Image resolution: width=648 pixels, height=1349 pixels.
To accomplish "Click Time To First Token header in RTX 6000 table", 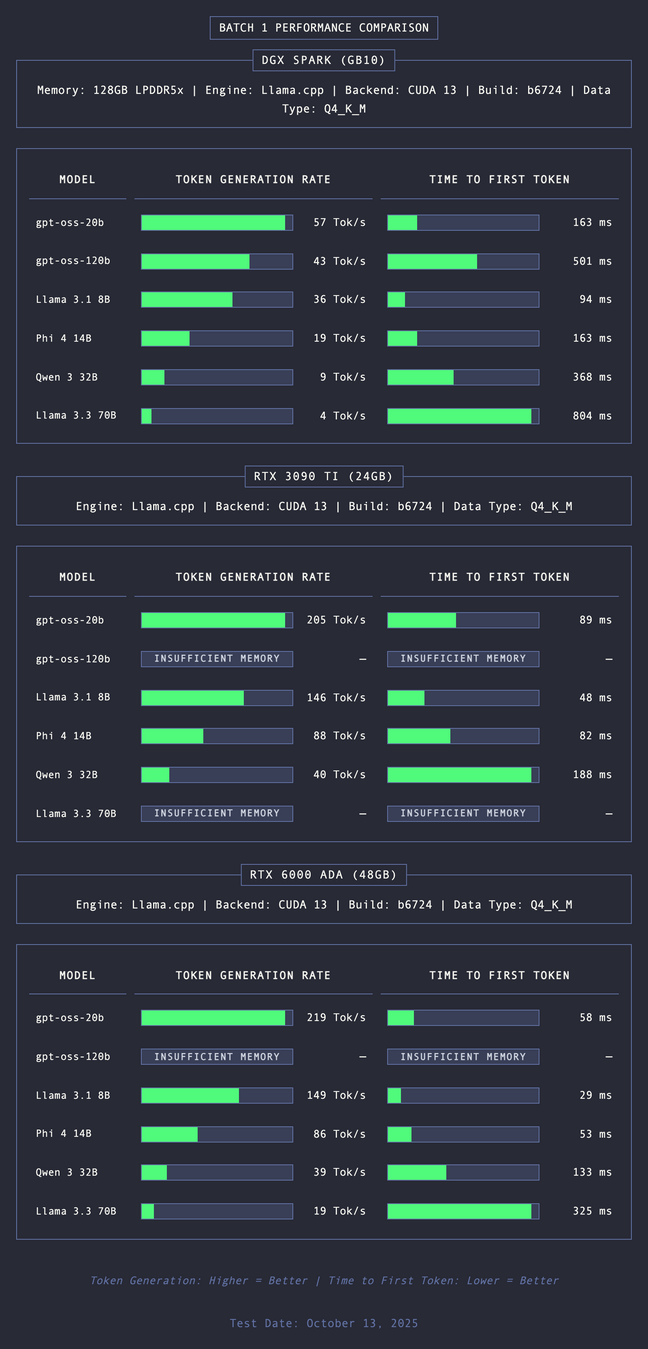I will tap(499, 975).
